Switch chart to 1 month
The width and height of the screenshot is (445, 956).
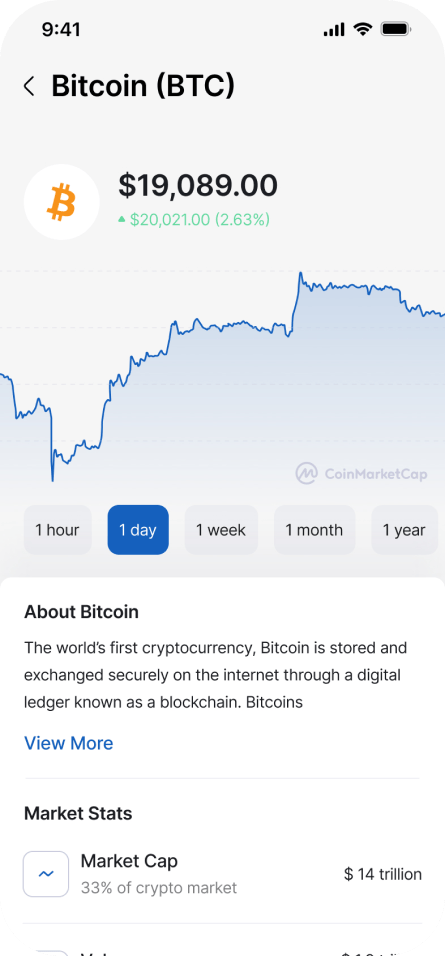315,530
